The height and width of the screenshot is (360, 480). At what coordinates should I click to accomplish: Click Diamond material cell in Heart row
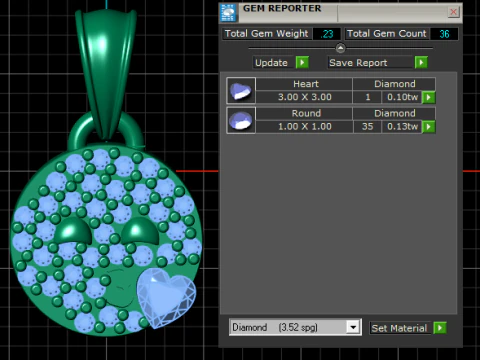click(x=394, y=84)
